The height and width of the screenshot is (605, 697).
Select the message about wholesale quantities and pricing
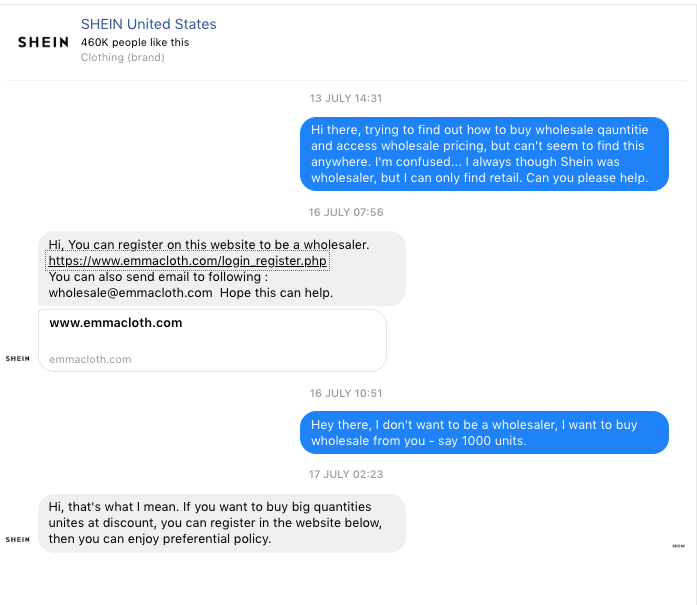pyautogui.click(x=484, y=154)
